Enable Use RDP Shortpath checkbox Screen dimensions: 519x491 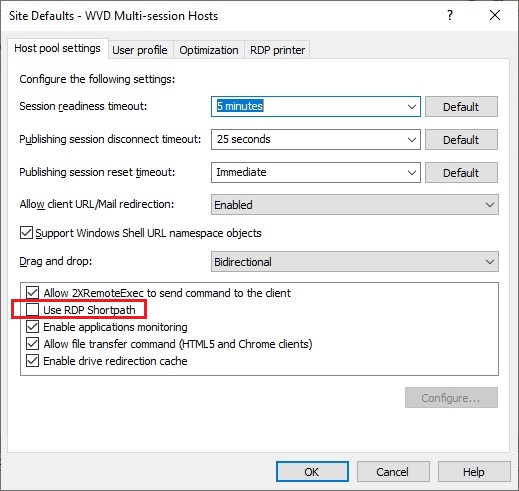click(32, 310)
